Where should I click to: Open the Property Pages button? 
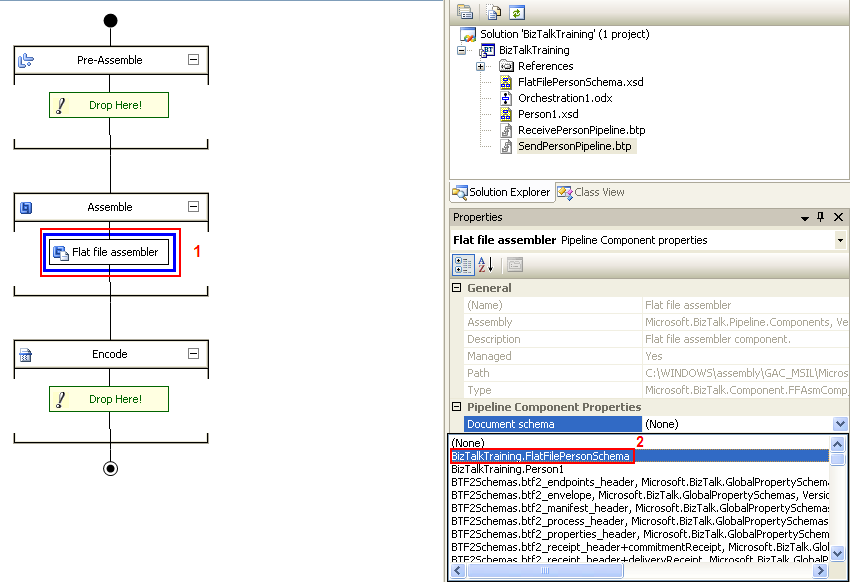[x=514, y=265]
